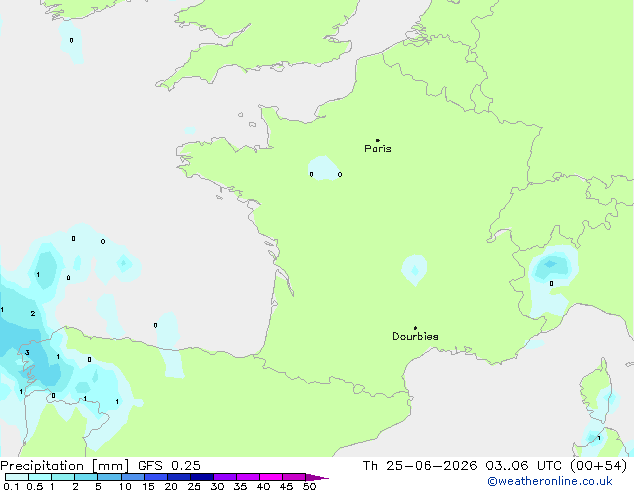Click the '2' precipitation value on map
Screen dimensions: 634x490
coord(33,313)
